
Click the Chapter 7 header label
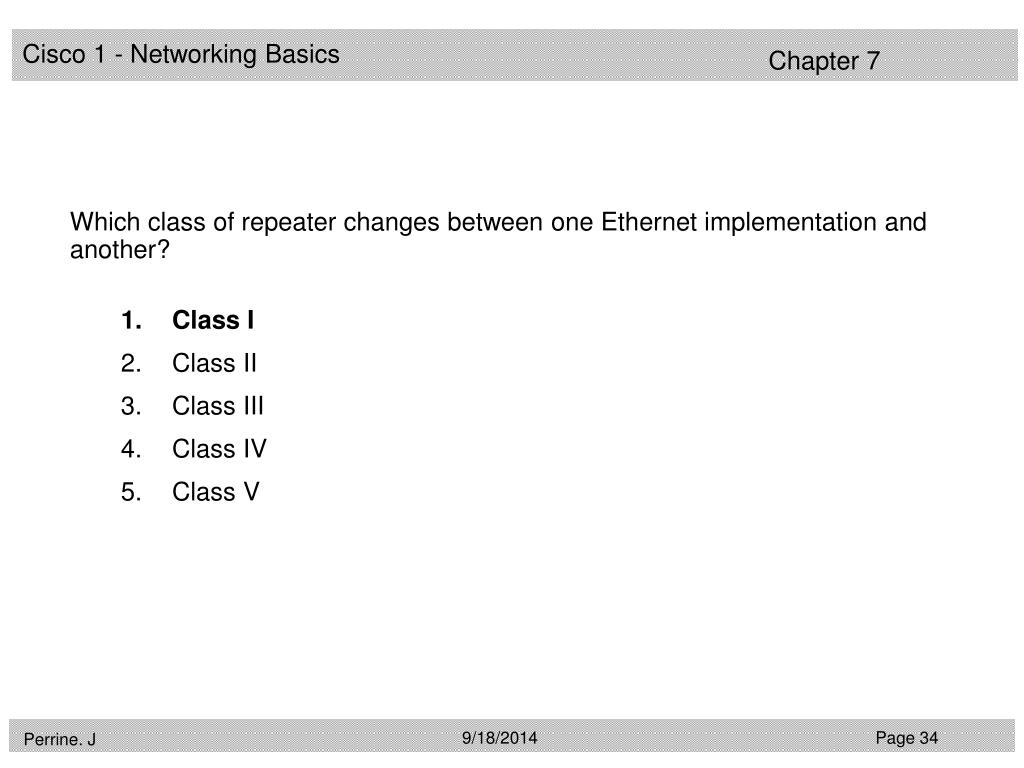(x=824, y=61)
